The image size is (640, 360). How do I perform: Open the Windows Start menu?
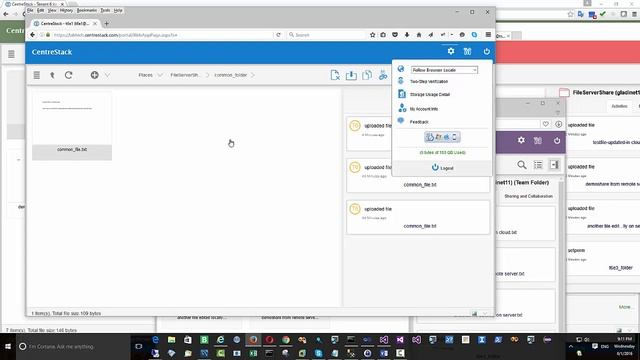[x=8, y=347]
